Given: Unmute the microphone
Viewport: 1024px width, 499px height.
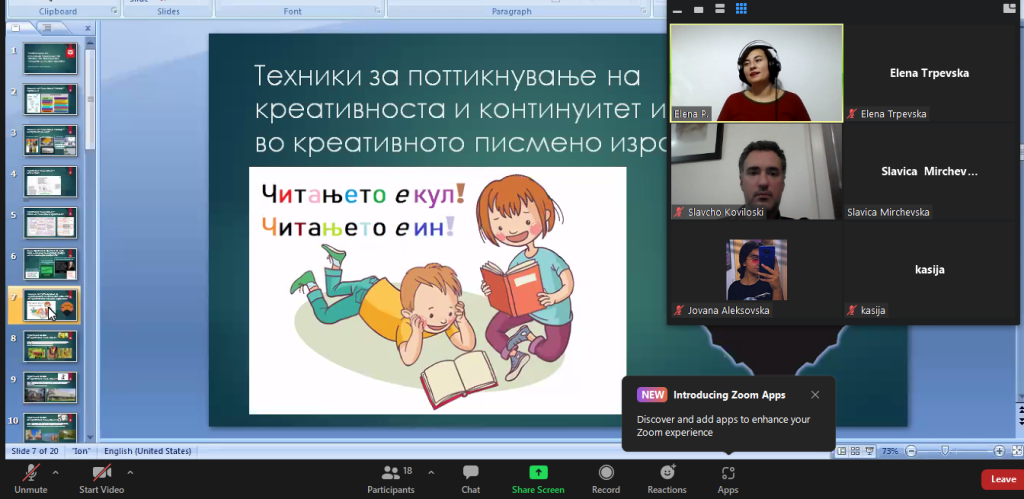Looking at the screenshot, I should tap(30, 477).
